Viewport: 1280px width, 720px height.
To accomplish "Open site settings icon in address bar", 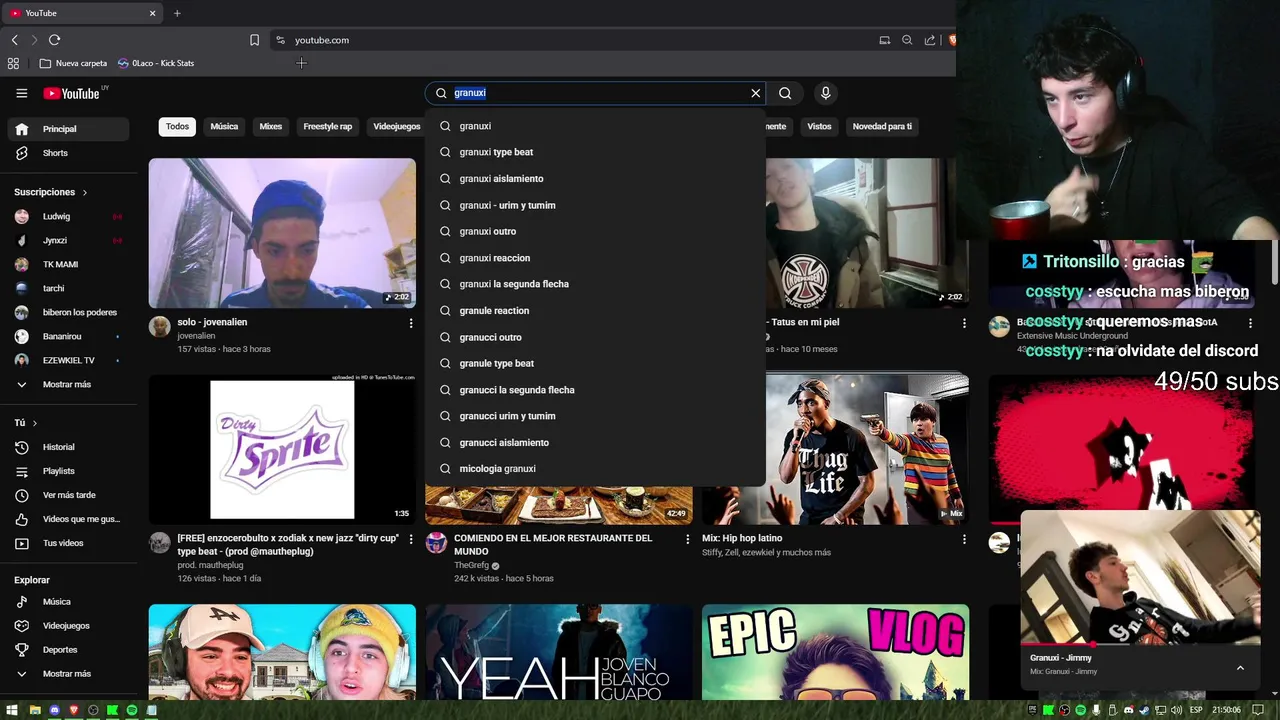I will [280, 40].
